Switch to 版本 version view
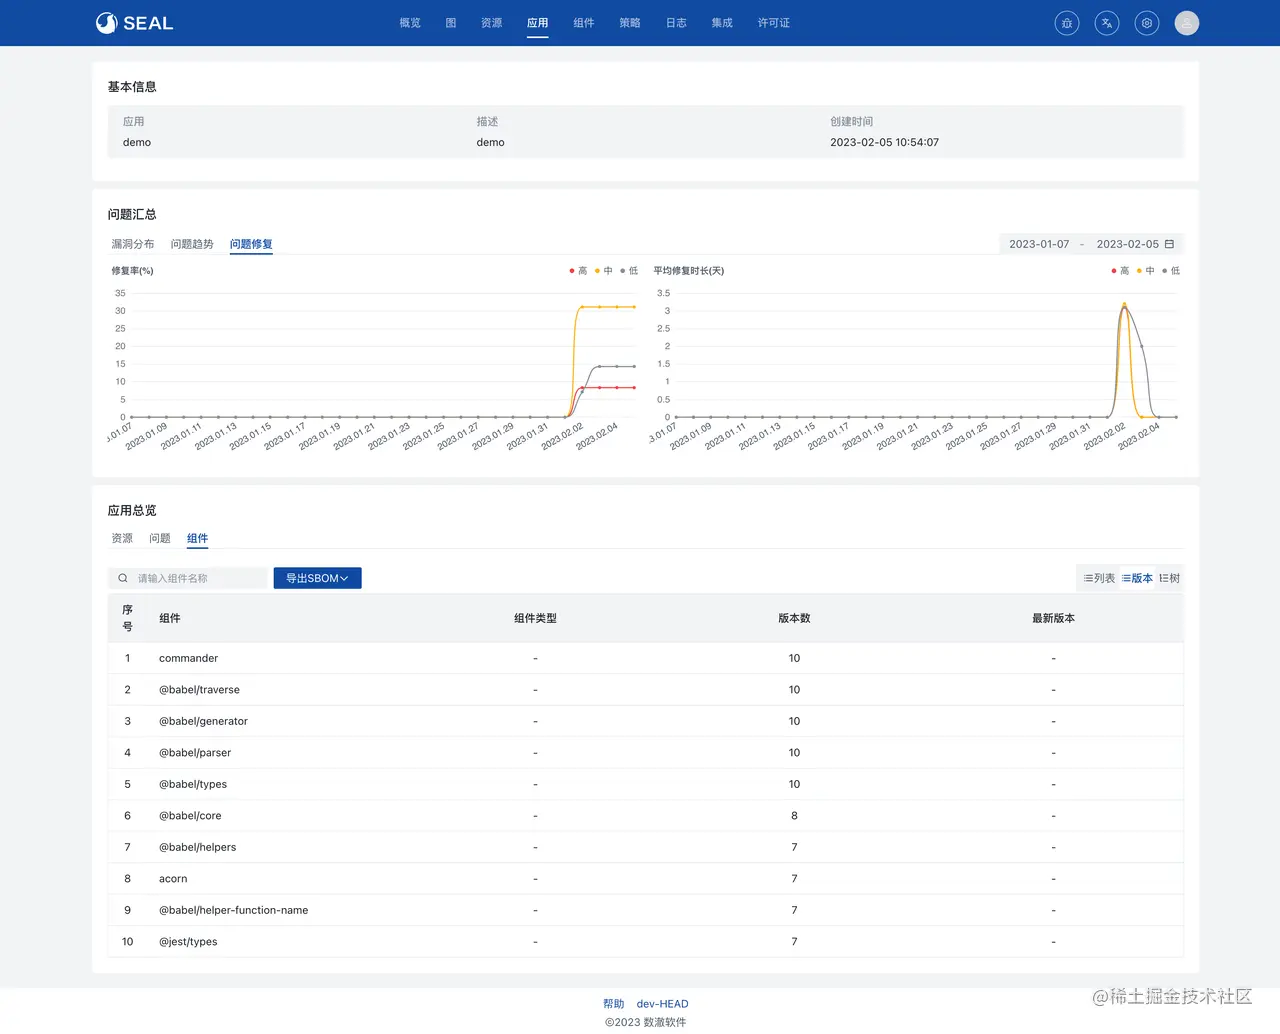Screen dimensions: 1280x1034 pyautogui.click(x=1137, y=578)
